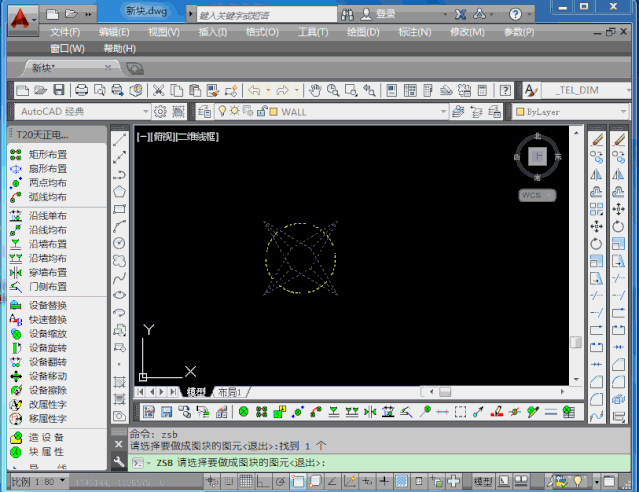Click workspace settings gear icon
Viewport: 639px width, 492px height.
[160, 111]
